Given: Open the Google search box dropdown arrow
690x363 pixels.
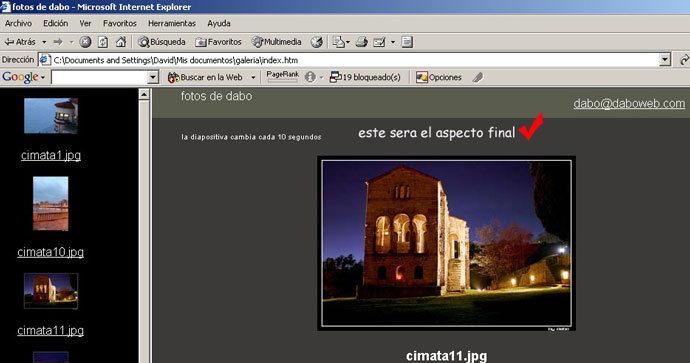Looking at the screenshot, I should point(153,77).
